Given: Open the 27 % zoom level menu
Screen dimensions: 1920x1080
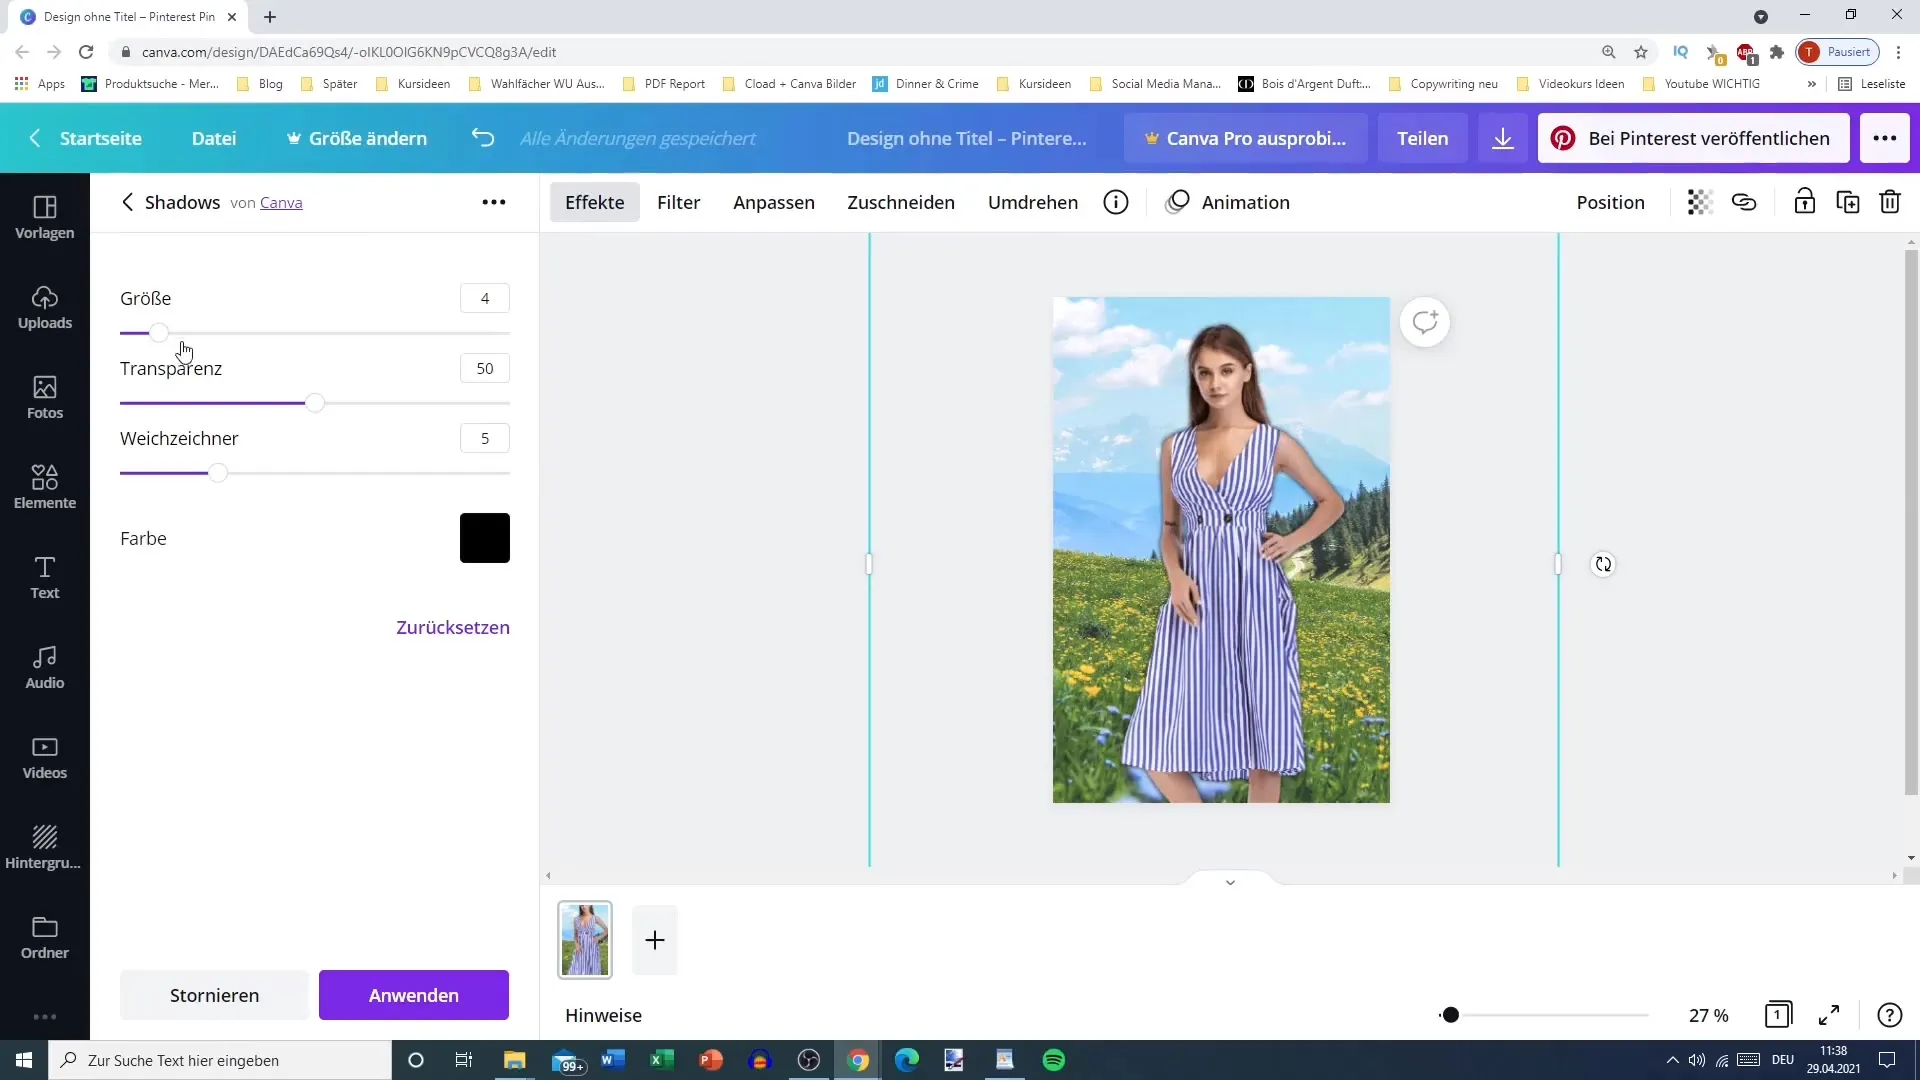Looking at the screenshot, I should click(1709, 1015).
